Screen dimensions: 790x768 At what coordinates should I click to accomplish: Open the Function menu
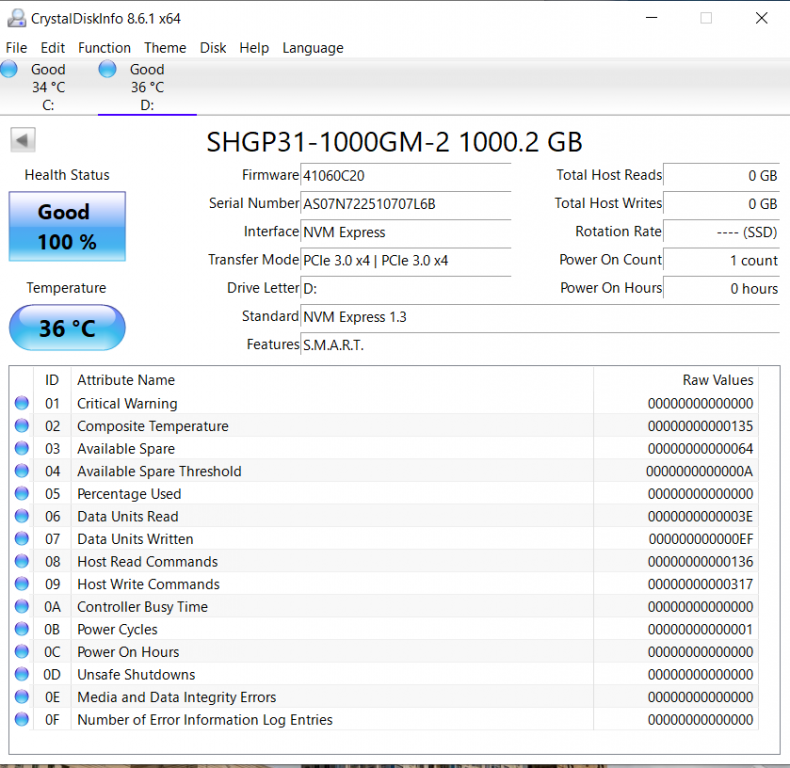pos(104,48)
